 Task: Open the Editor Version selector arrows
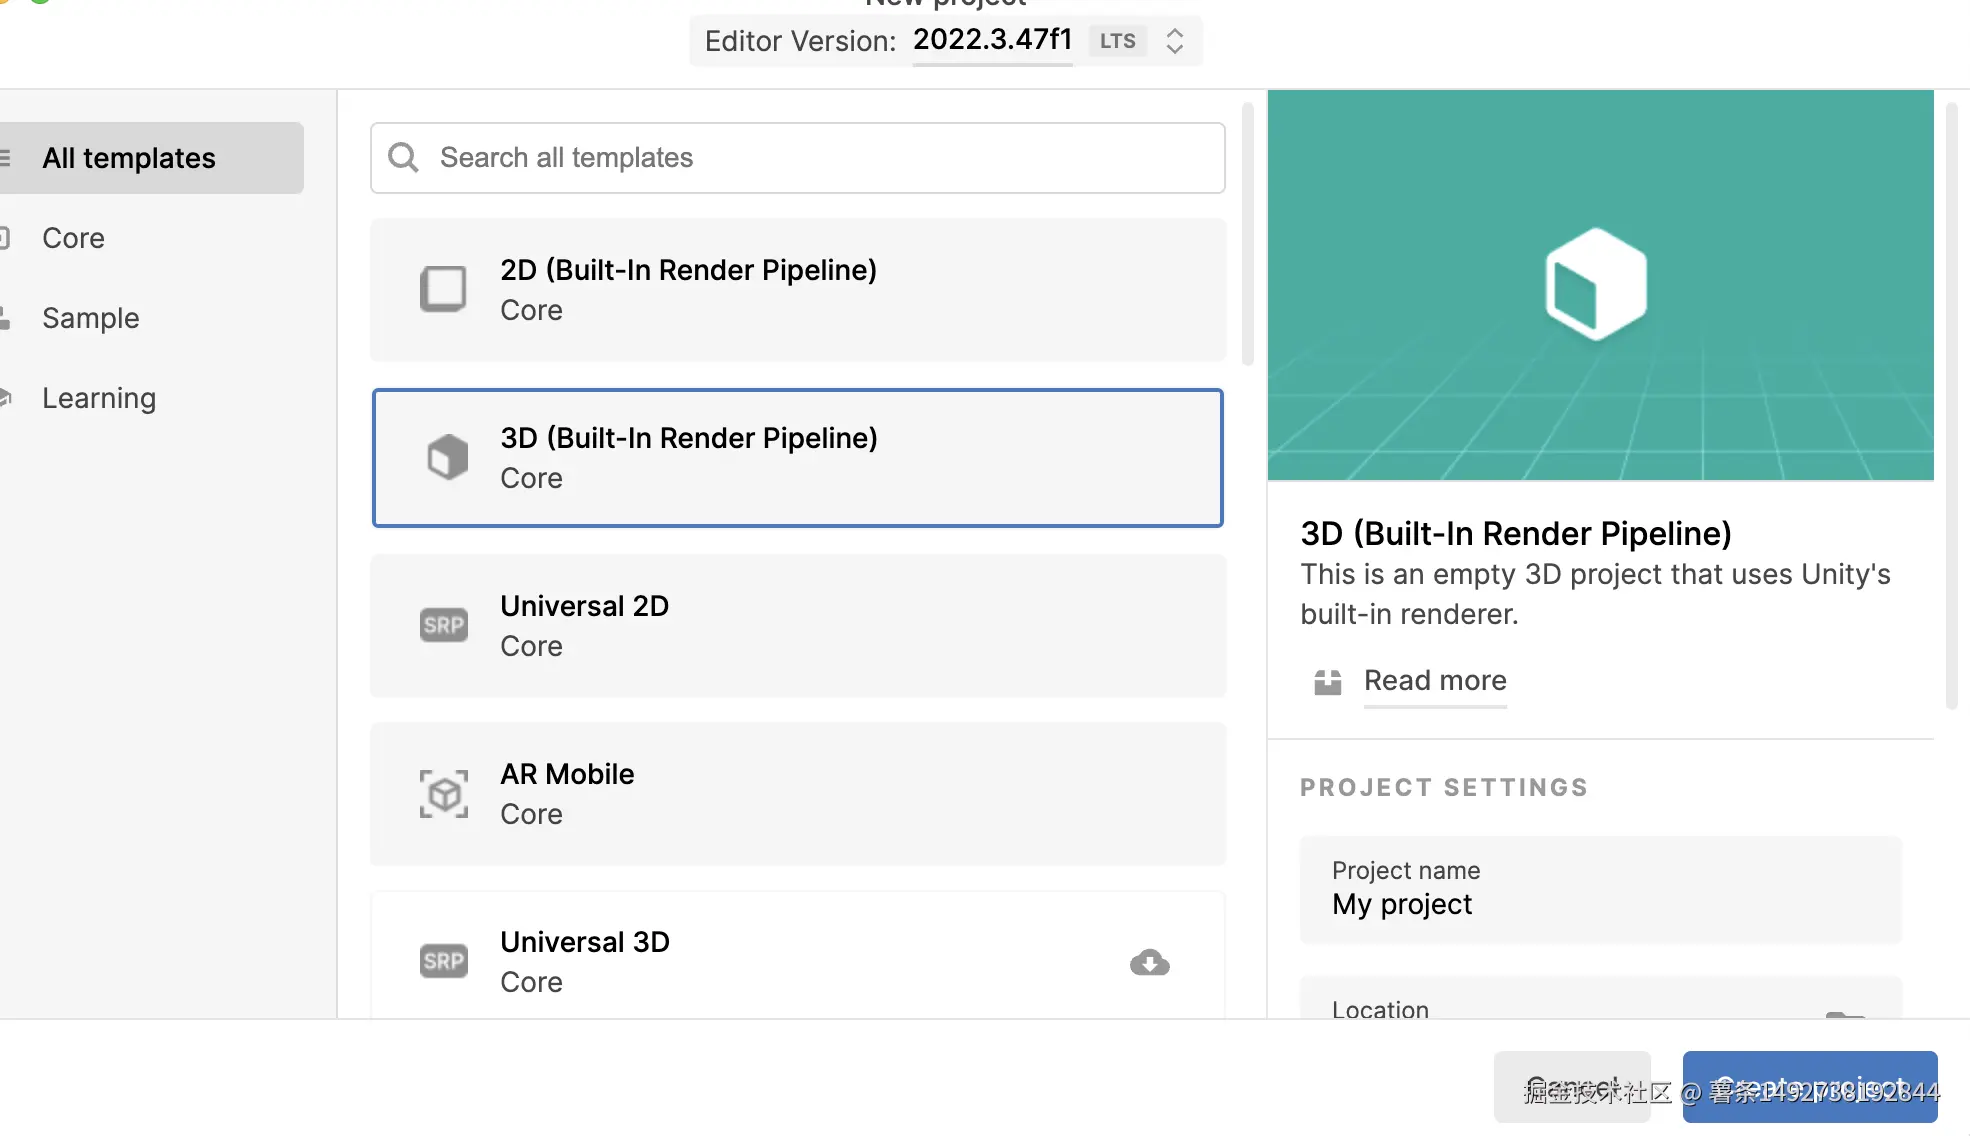point(1174,41)
